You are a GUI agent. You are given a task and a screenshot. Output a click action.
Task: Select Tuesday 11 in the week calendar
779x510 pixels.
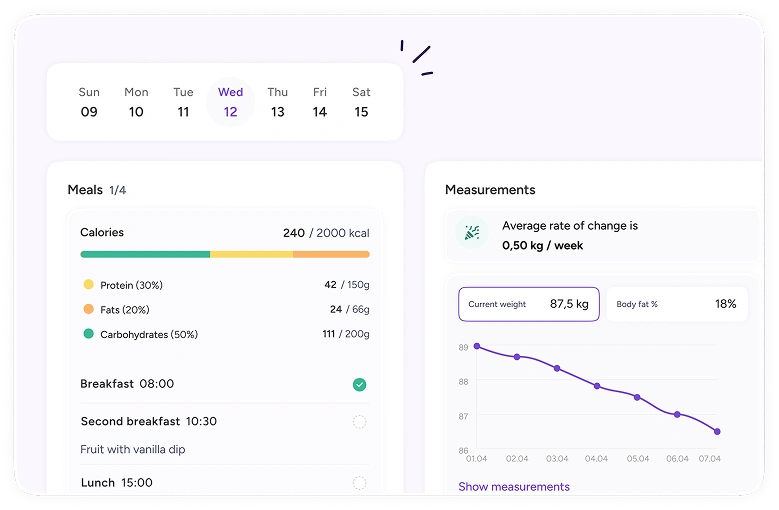click(x=183, y=102)
